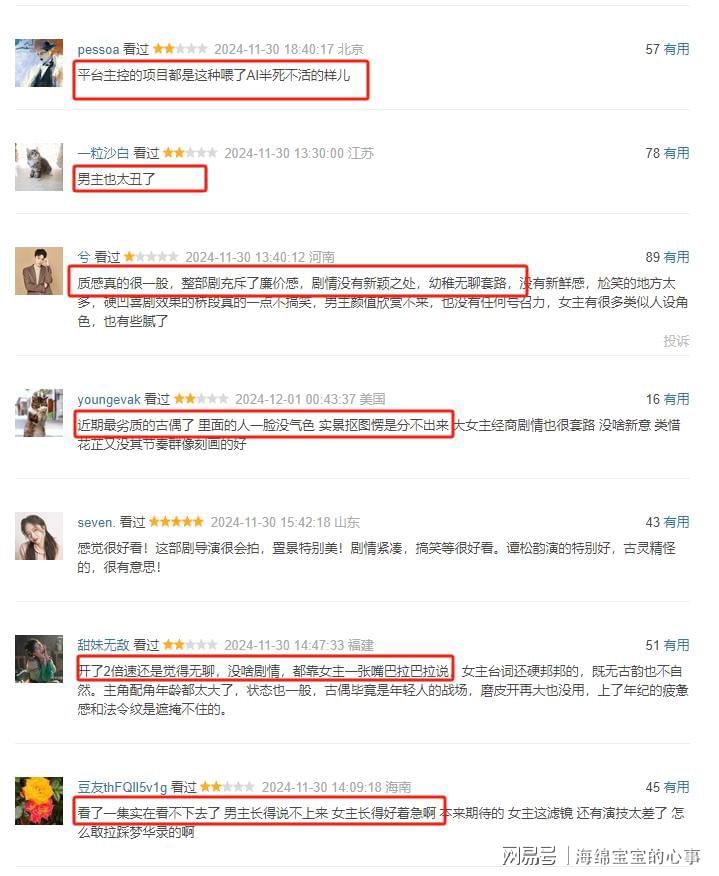This screenshot has width=719, height=876.
Task: Open pessoa's user profile avatar
Action: coord(39,63)
